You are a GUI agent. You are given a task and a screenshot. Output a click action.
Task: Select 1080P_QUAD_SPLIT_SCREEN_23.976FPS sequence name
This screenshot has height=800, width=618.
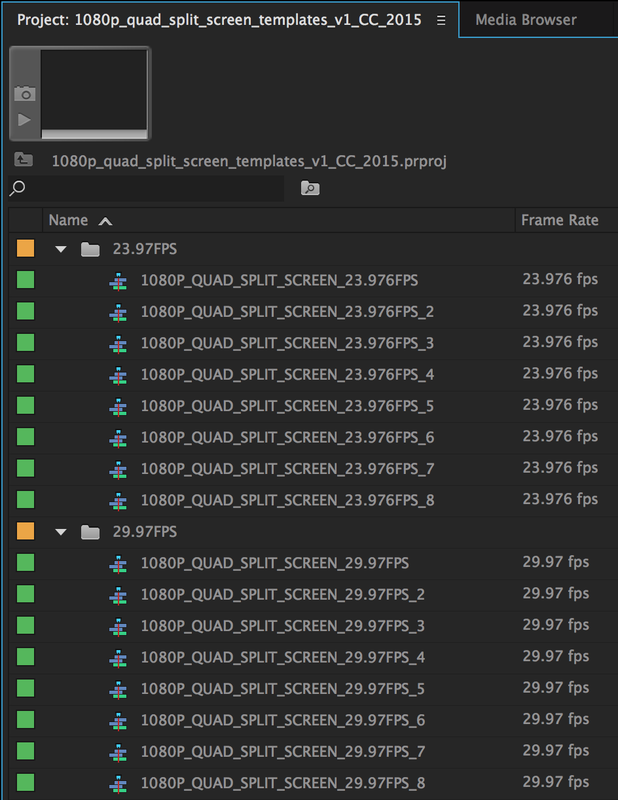point(280,281)
